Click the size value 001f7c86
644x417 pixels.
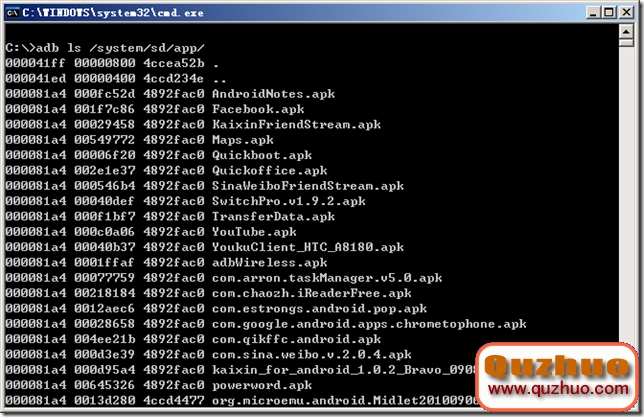click(105, 109)
